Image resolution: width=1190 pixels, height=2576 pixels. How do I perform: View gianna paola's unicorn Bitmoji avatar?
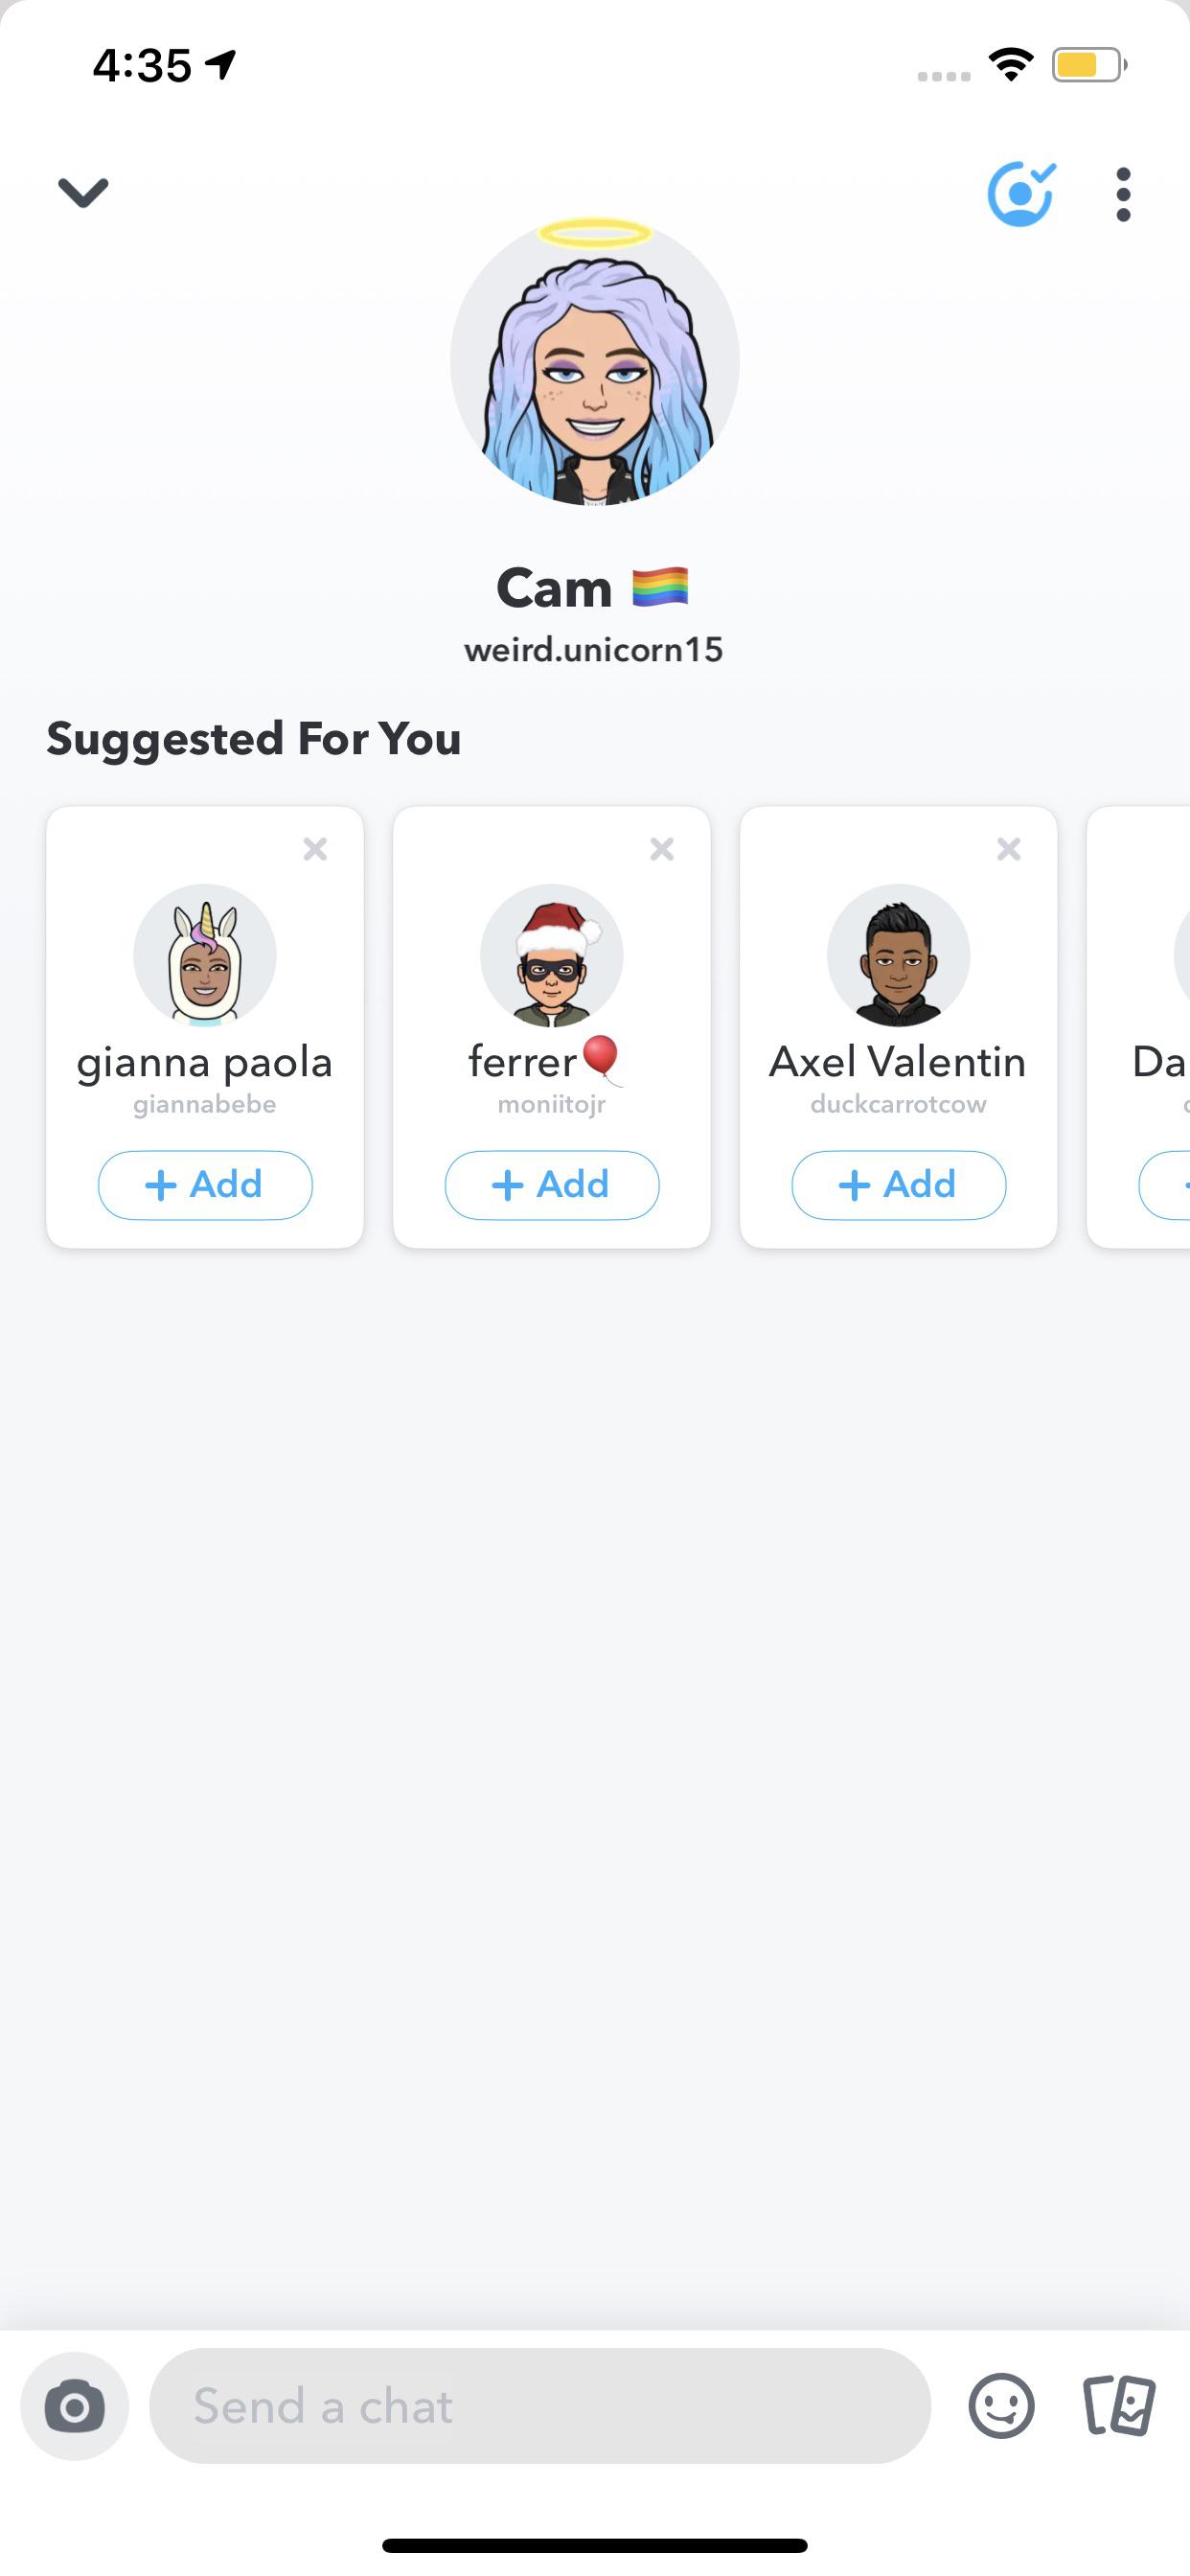point(205,955)
